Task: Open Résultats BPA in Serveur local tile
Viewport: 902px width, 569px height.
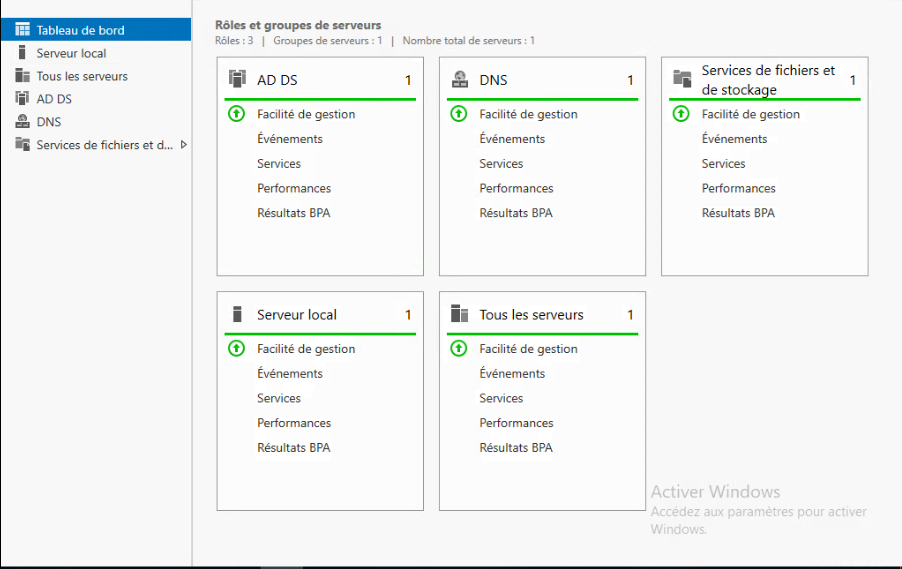Action: click(x=293, y=448)
